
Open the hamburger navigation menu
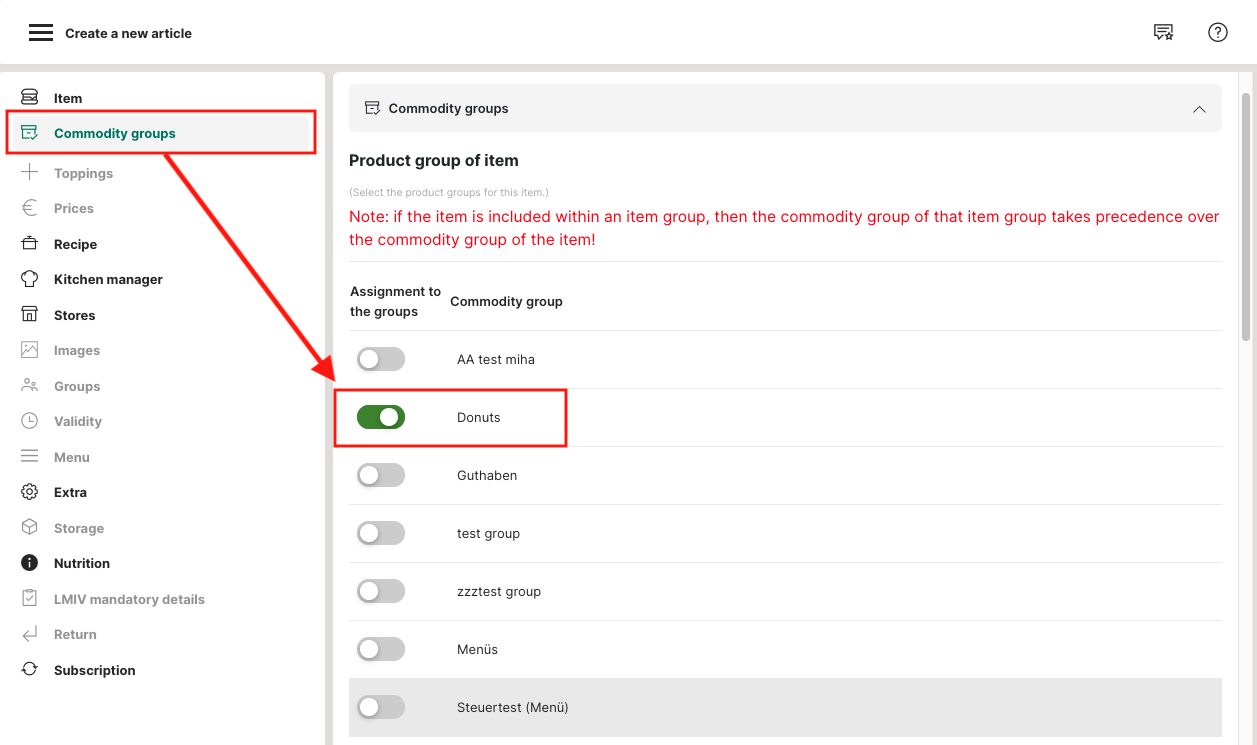pos(40,33)
